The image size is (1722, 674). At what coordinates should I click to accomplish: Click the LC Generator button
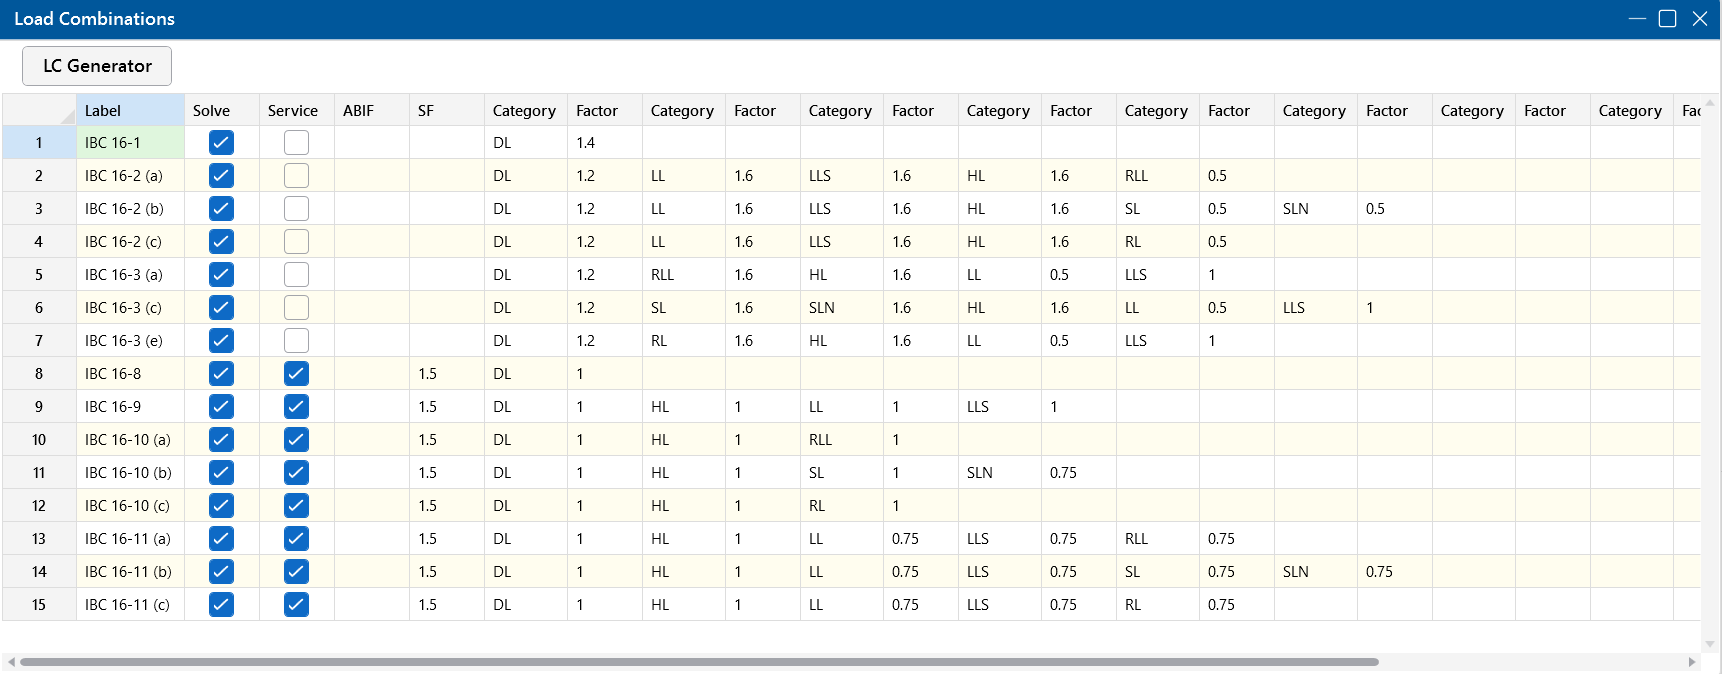[97, 66]
